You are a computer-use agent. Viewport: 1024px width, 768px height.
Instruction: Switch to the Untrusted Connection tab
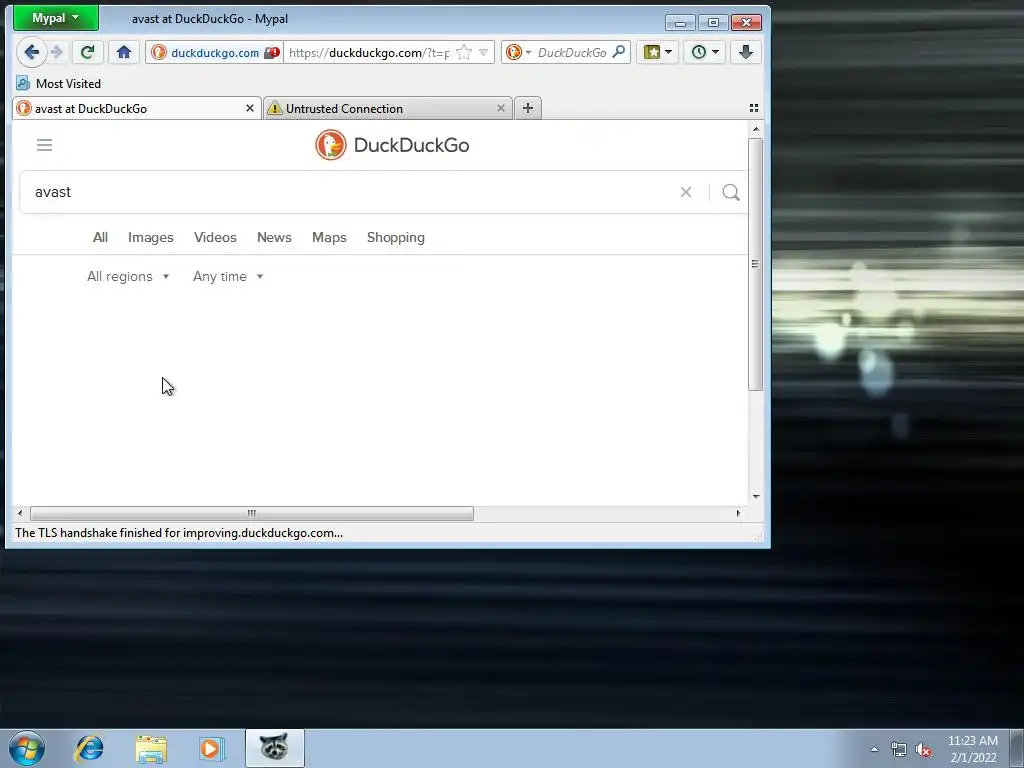click(382, 108)
